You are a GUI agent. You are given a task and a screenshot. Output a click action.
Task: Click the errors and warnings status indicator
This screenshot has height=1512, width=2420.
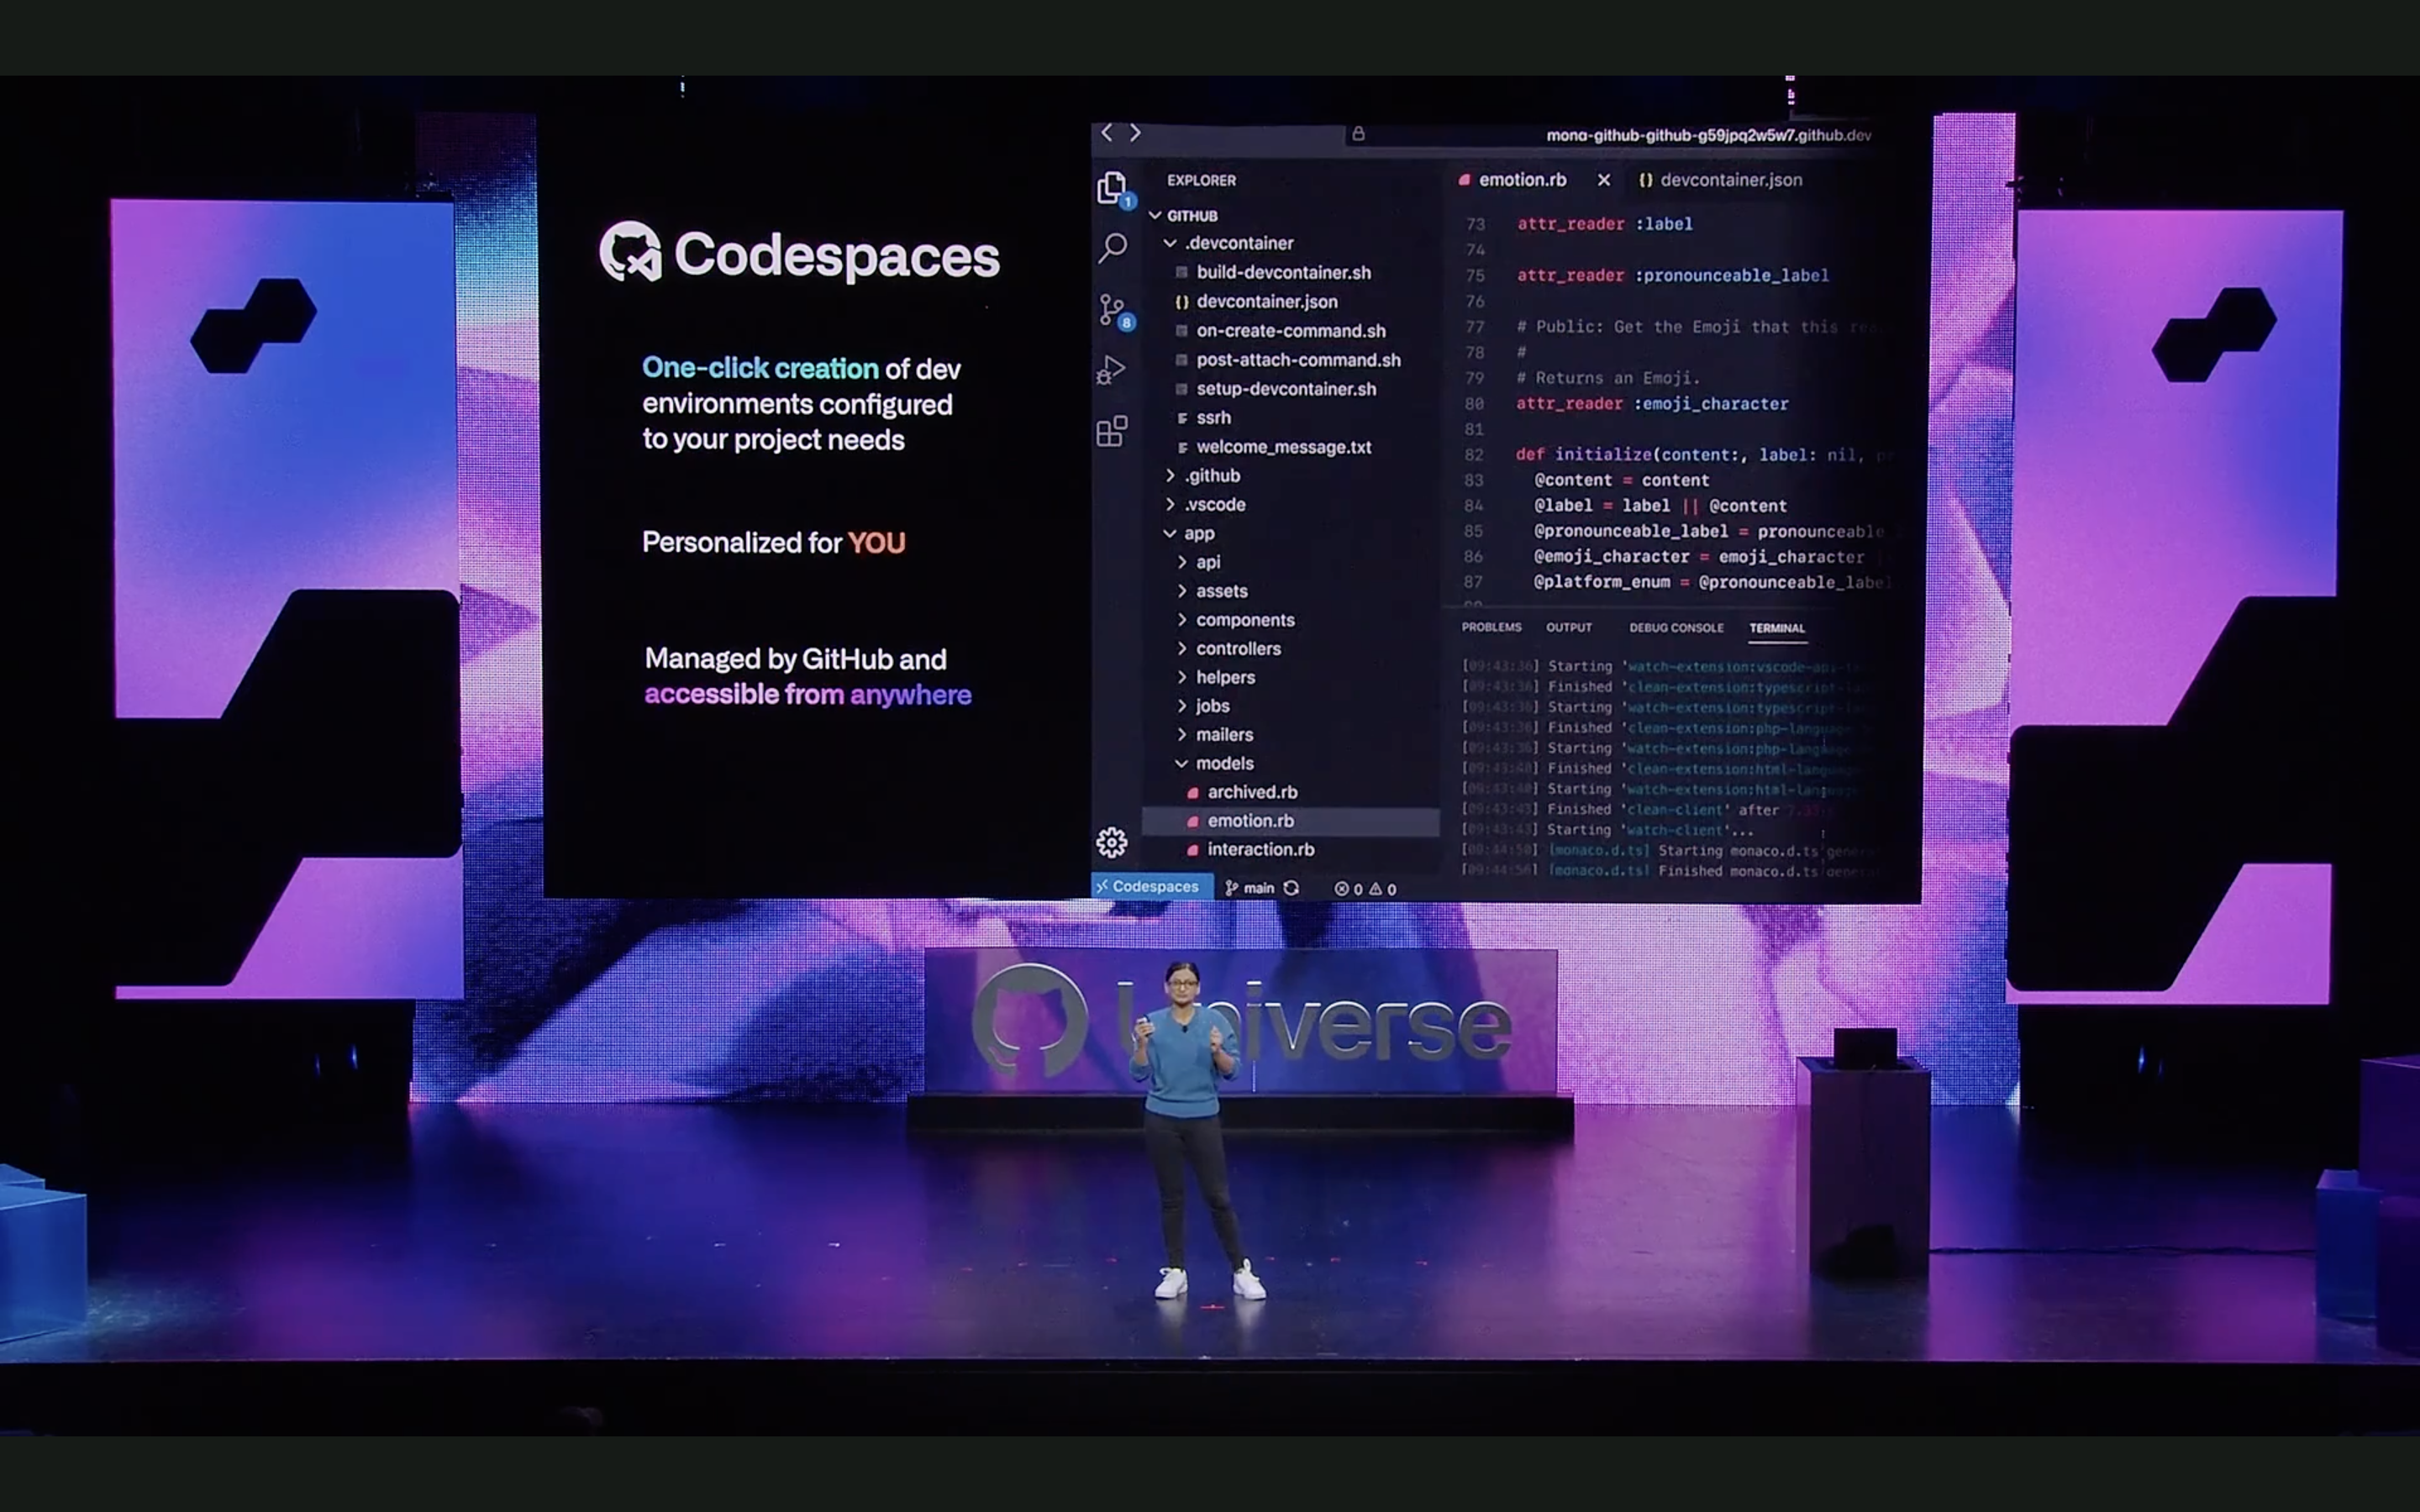tap(1365, 889)
